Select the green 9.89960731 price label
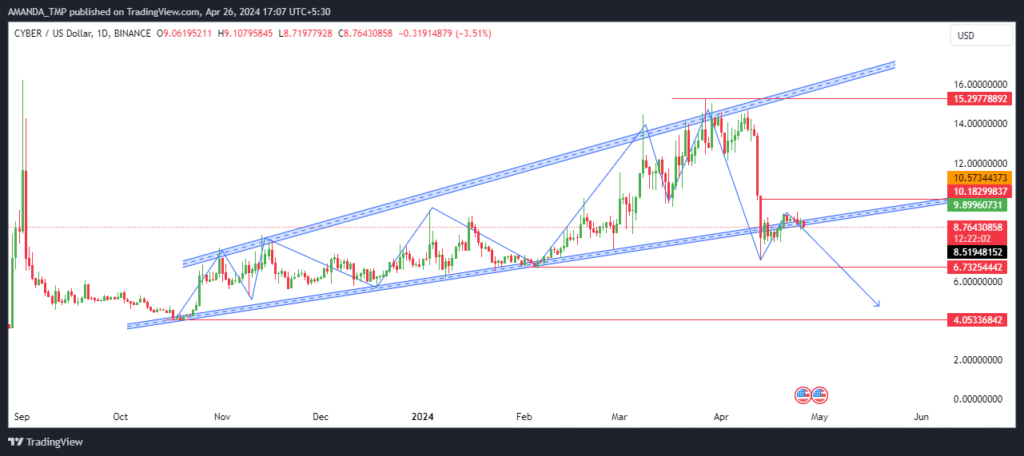The width and height of the screenshot is (1024, 456). tap(978, 205)
